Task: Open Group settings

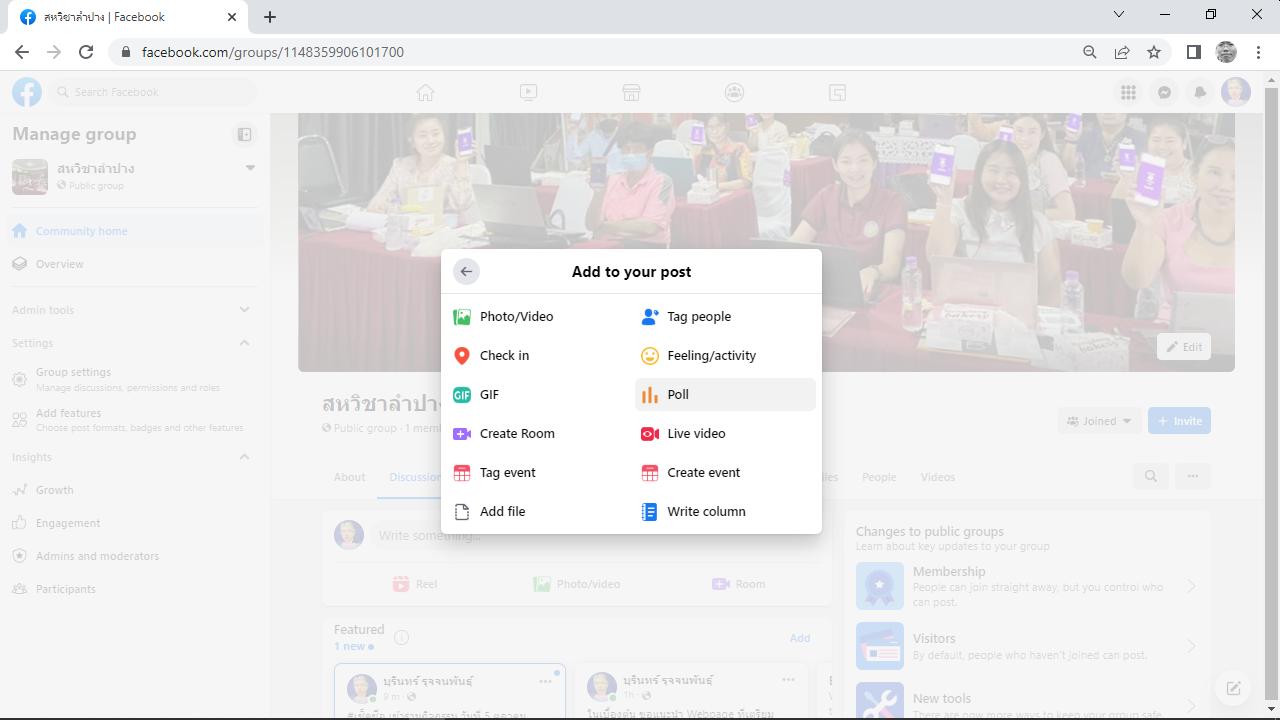Action: coord(135,379)
